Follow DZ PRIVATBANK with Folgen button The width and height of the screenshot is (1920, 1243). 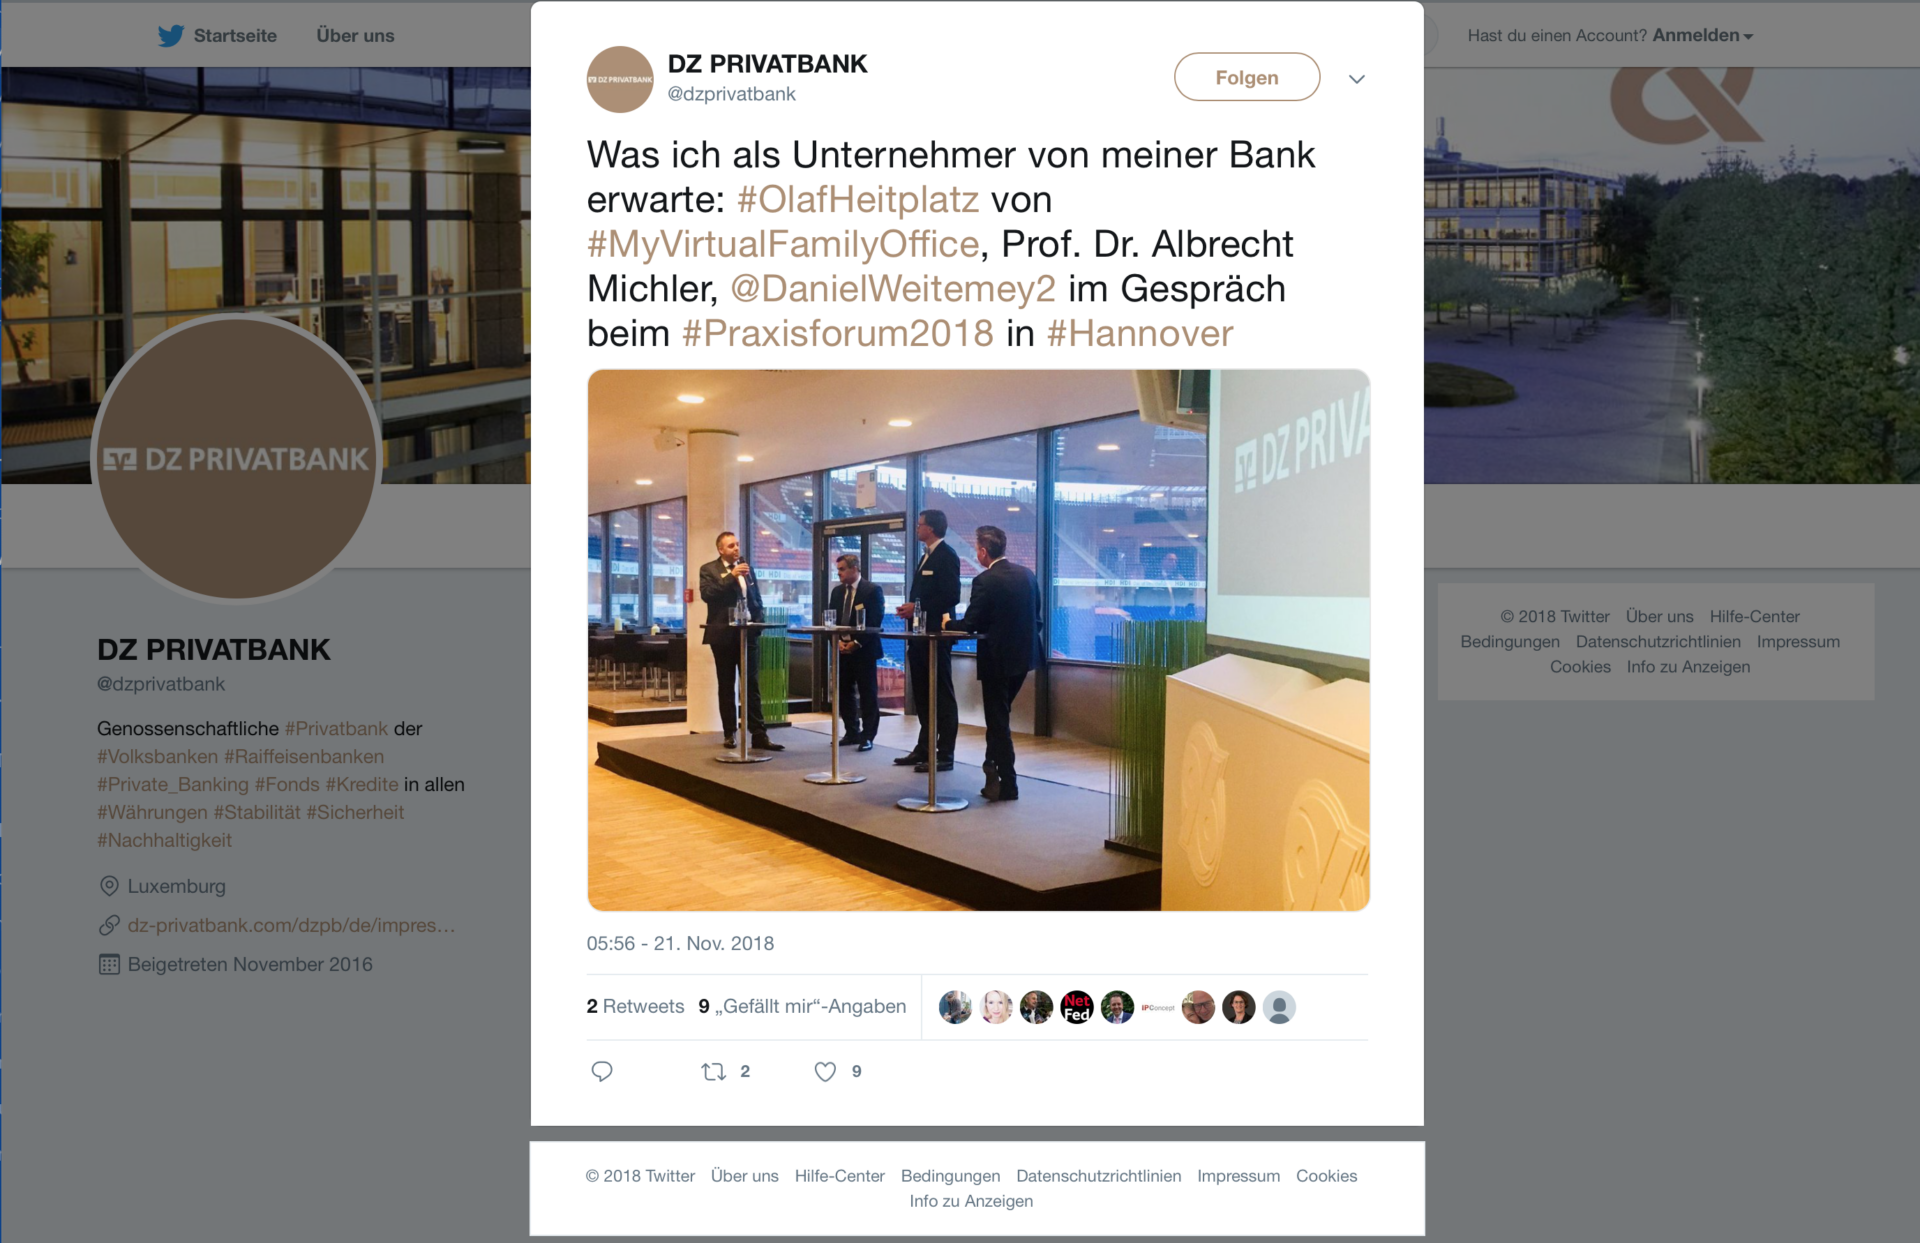point(1247,77)
